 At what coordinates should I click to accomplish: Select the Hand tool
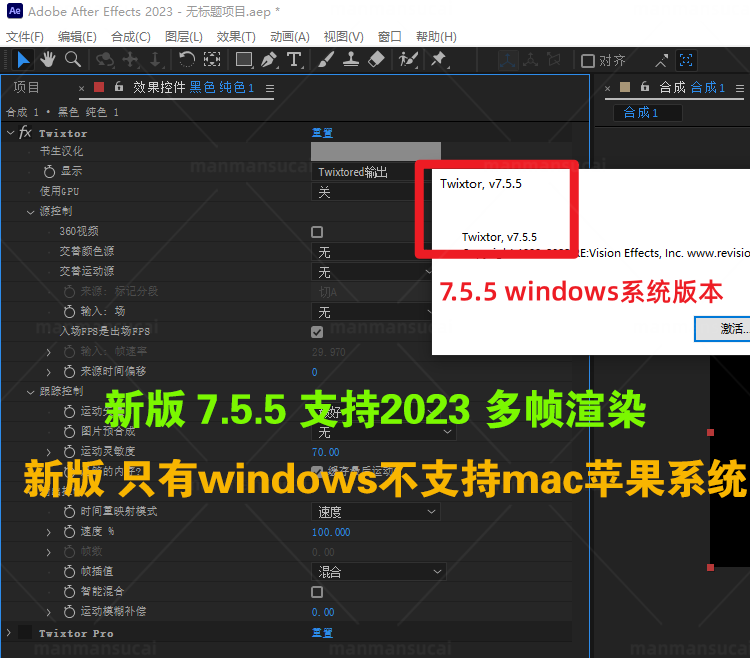tap(47, 60)
